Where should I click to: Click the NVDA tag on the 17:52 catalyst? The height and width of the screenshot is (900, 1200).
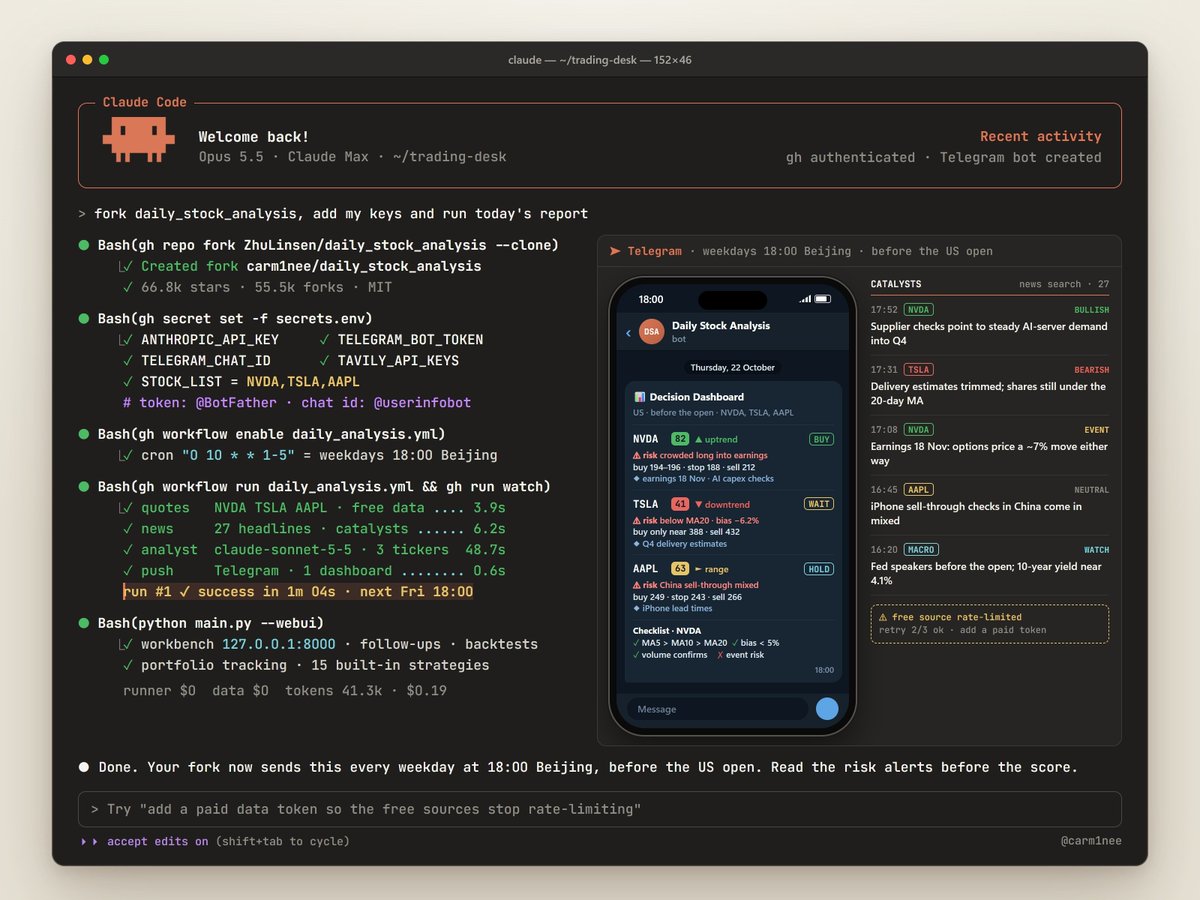919,310
